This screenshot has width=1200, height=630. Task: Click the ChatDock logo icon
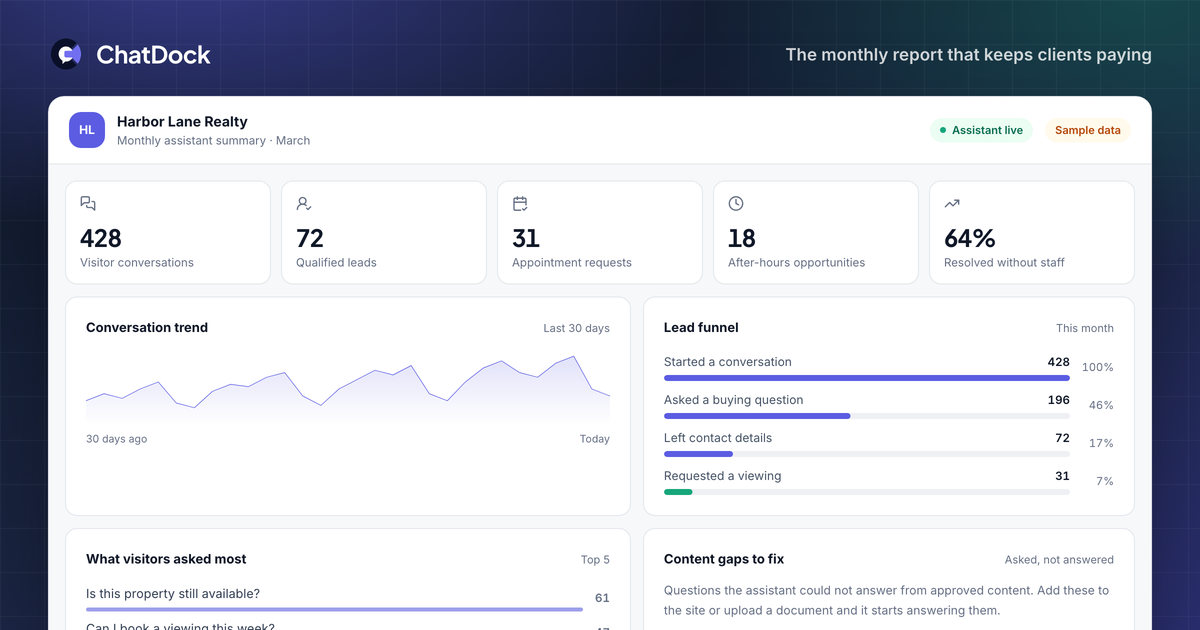[x=67, y=54]
